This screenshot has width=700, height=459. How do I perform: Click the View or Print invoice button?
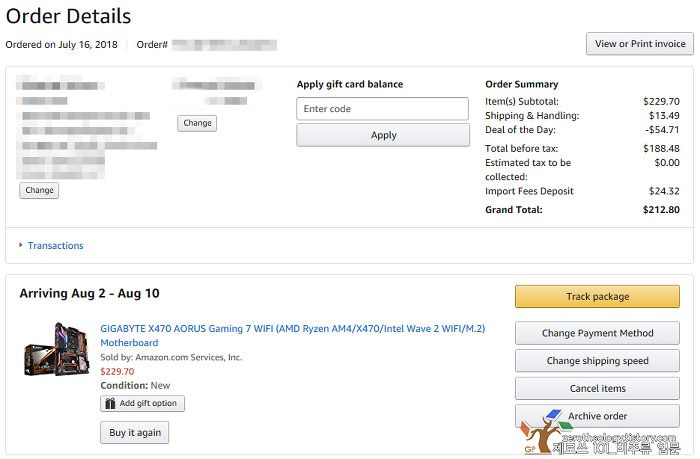click(x=640, y=44)
